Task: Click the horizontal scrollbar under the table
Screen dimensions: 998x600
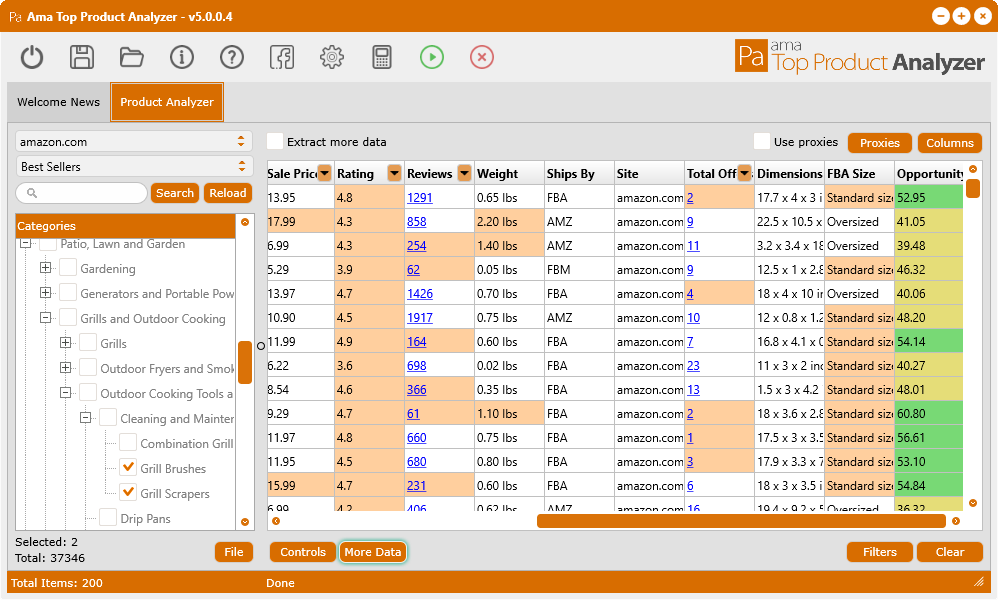Action: (740, 521)
